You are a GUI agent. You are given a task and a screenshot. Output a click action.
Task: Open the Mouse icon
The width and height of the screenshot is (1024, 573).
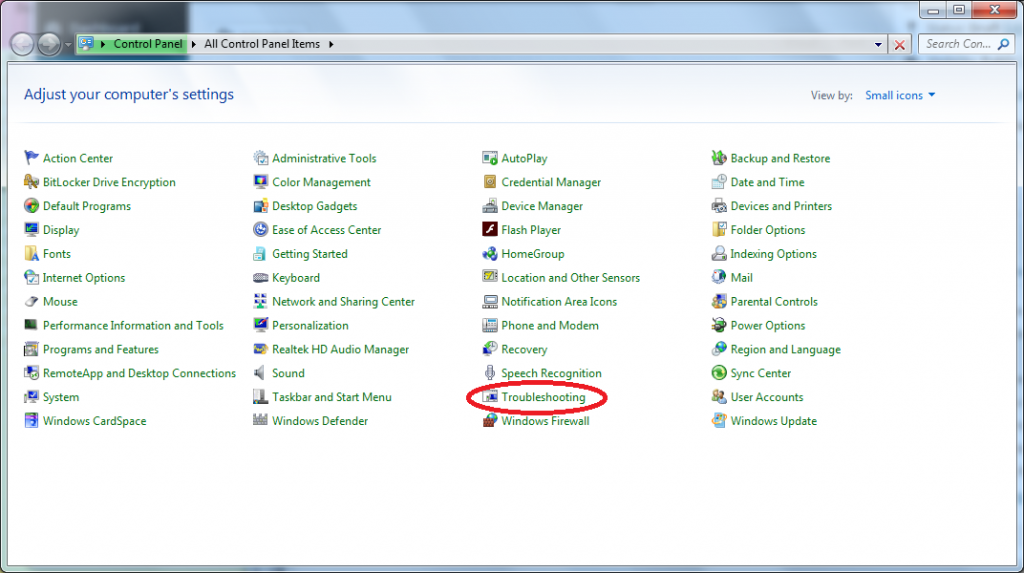point(31,301)
